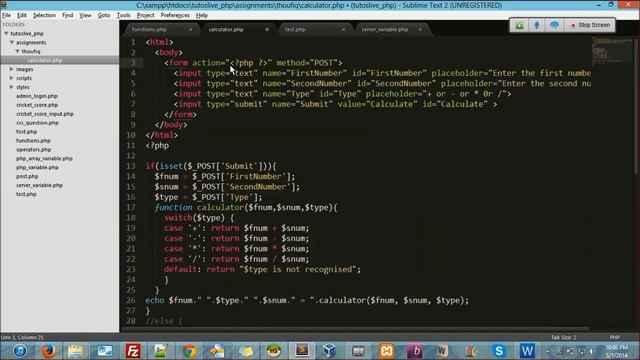Viewport: 640px width, 360px height.
Task: Open php_variable.php in the sidebar
Action: tap(37, 167)
